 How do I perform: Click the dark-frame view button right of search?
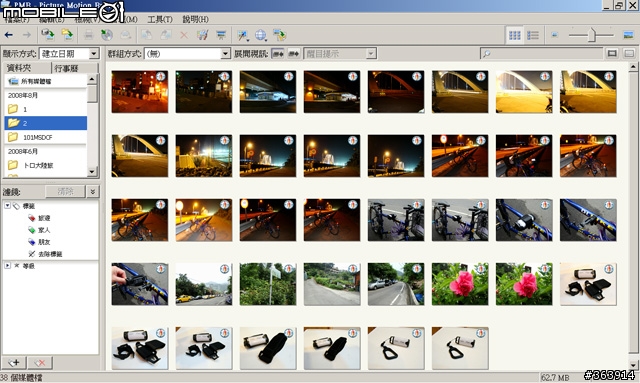pyautogui.click(x=612, y=53)
